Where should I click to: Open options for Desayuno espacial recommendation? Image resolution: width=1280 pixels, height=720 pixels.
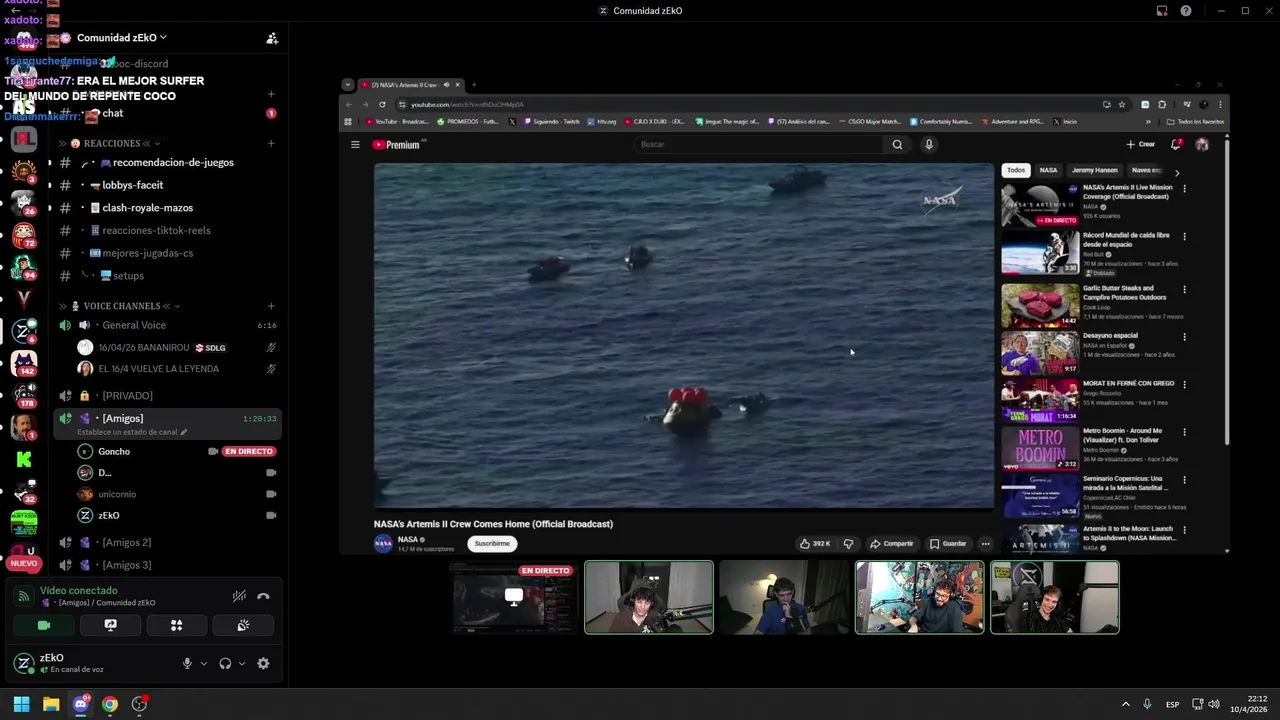(x=1184, y=337)
